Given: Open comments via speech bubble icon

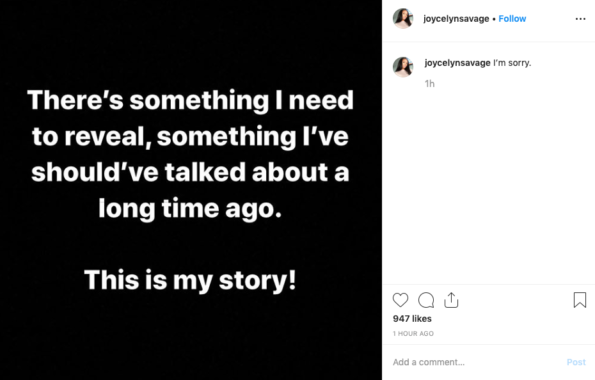Looking at the screenshot, I should click(426, 300).
